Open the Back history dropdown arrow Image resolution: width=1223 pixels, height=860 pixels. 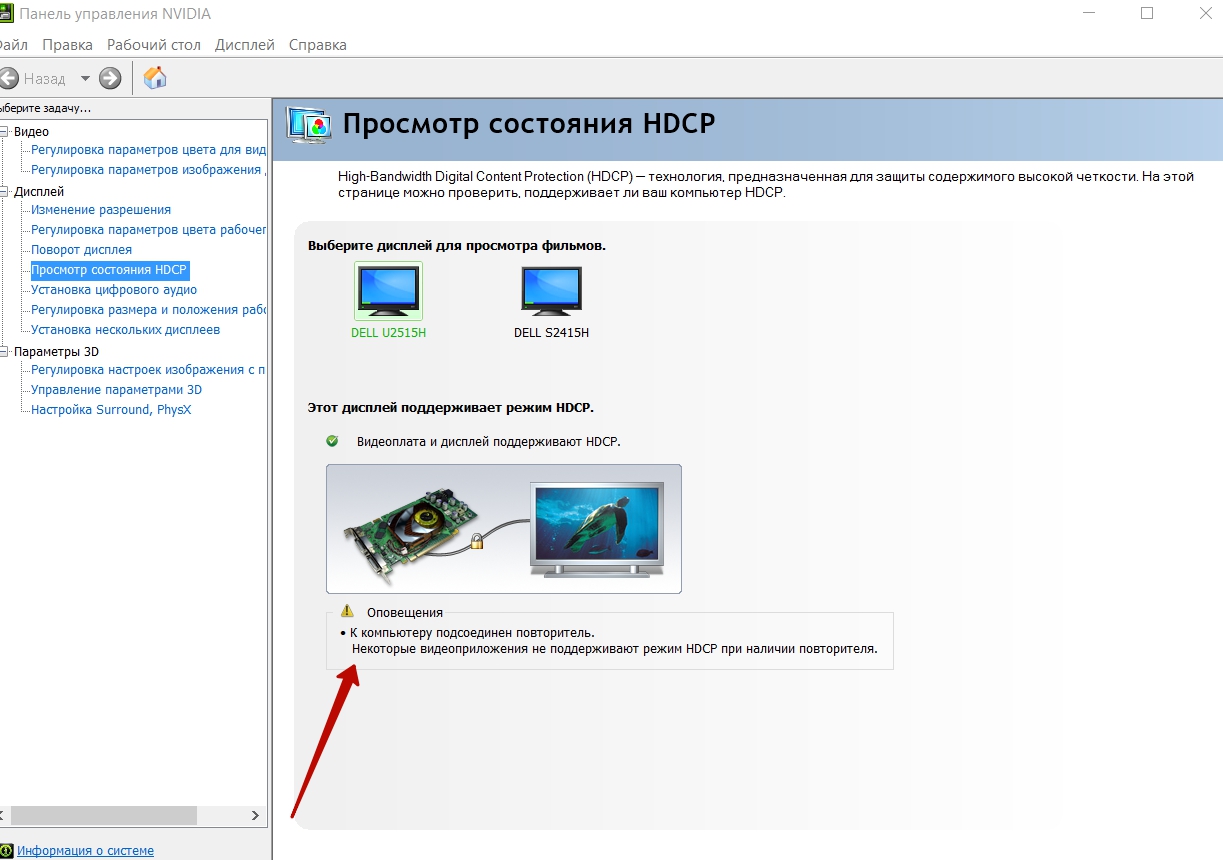(85, 78)
